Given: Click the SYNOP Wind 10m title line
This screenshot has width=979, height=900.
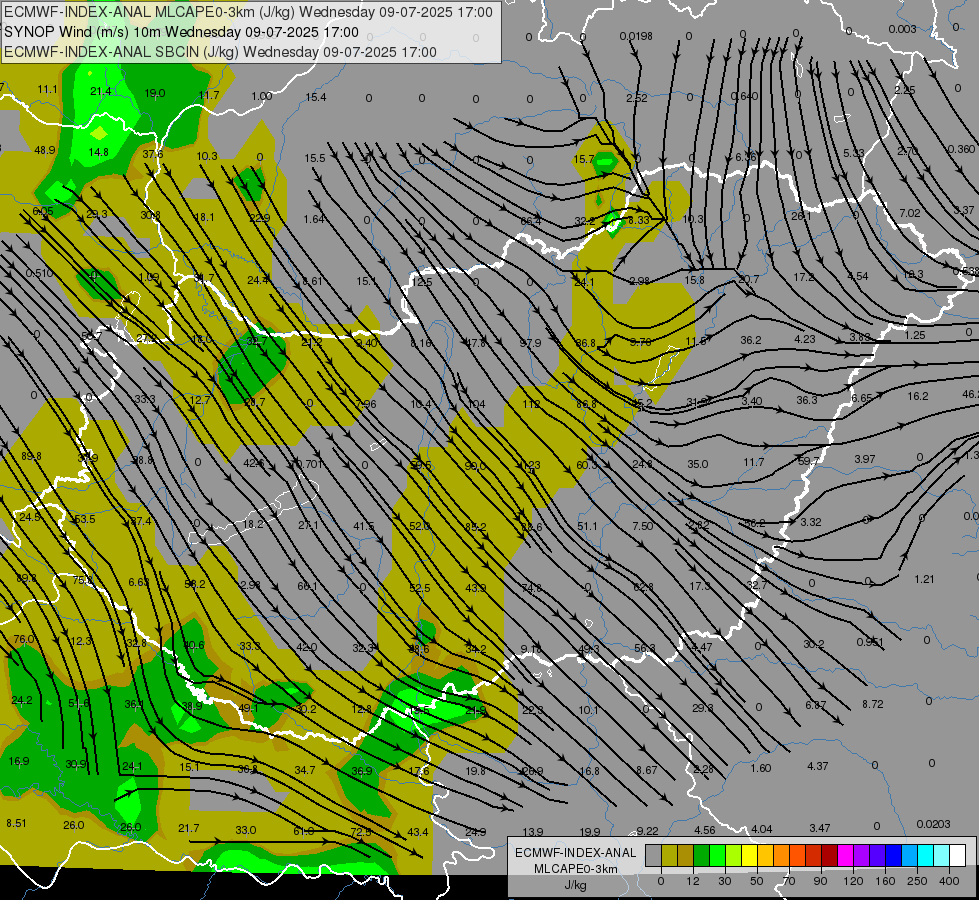Looking at the screenshot, I should 181,32.
